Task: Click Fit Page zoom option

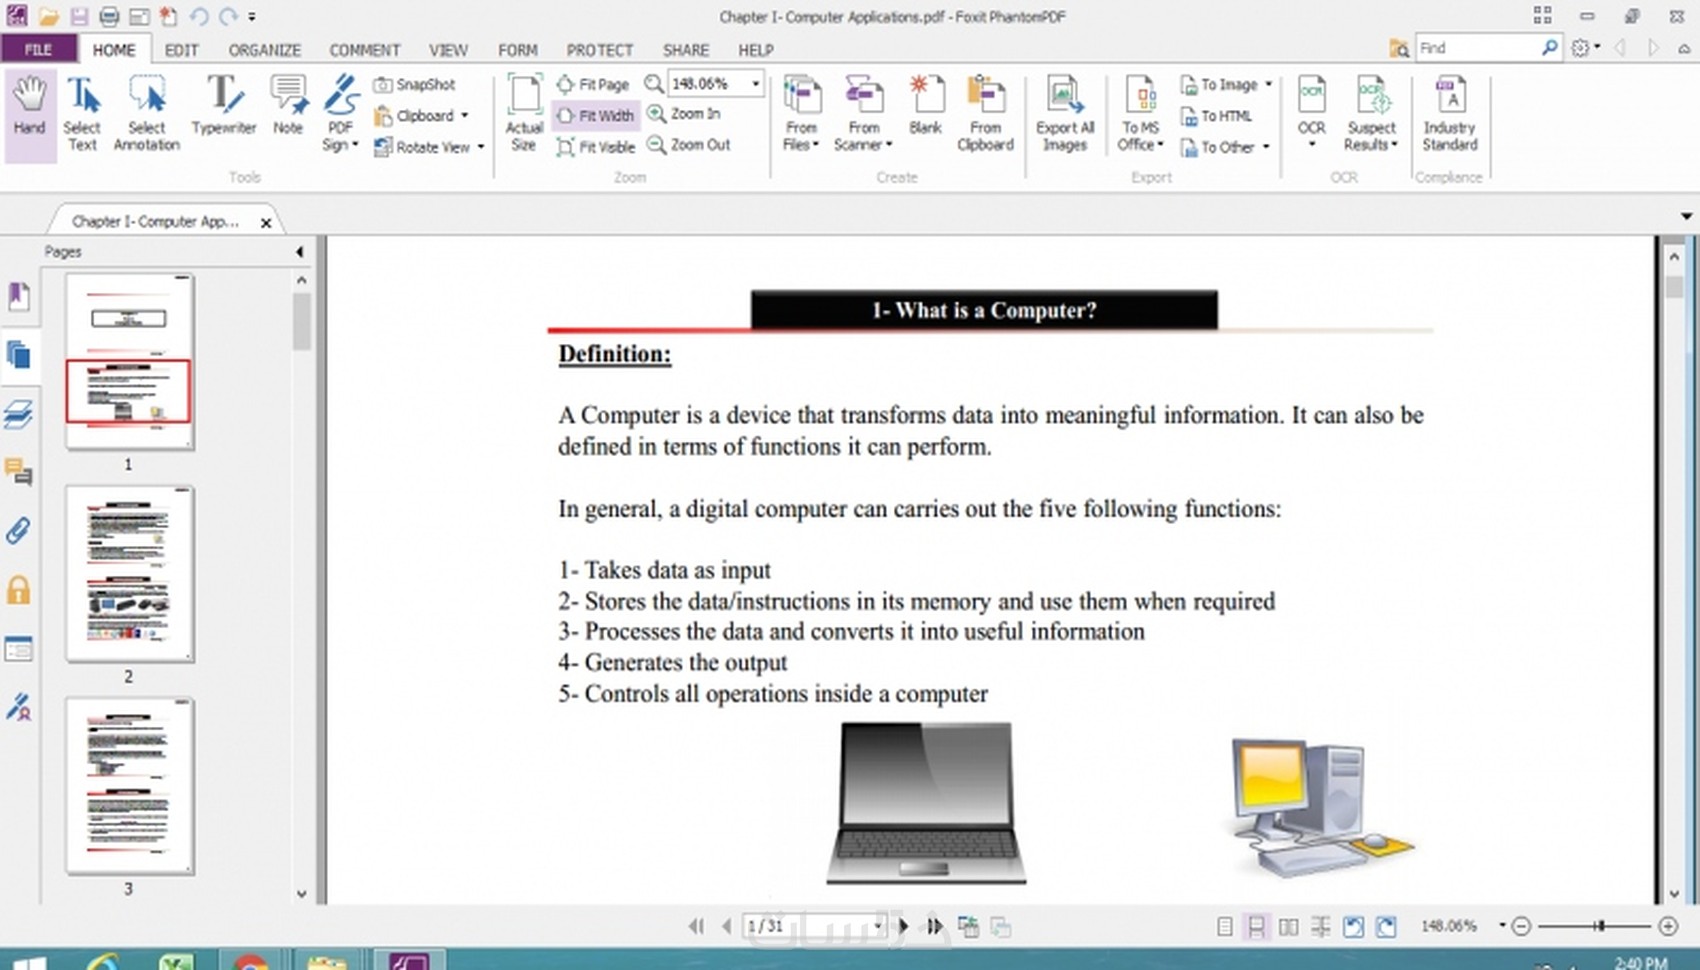Action: click(x=593, y=85)
